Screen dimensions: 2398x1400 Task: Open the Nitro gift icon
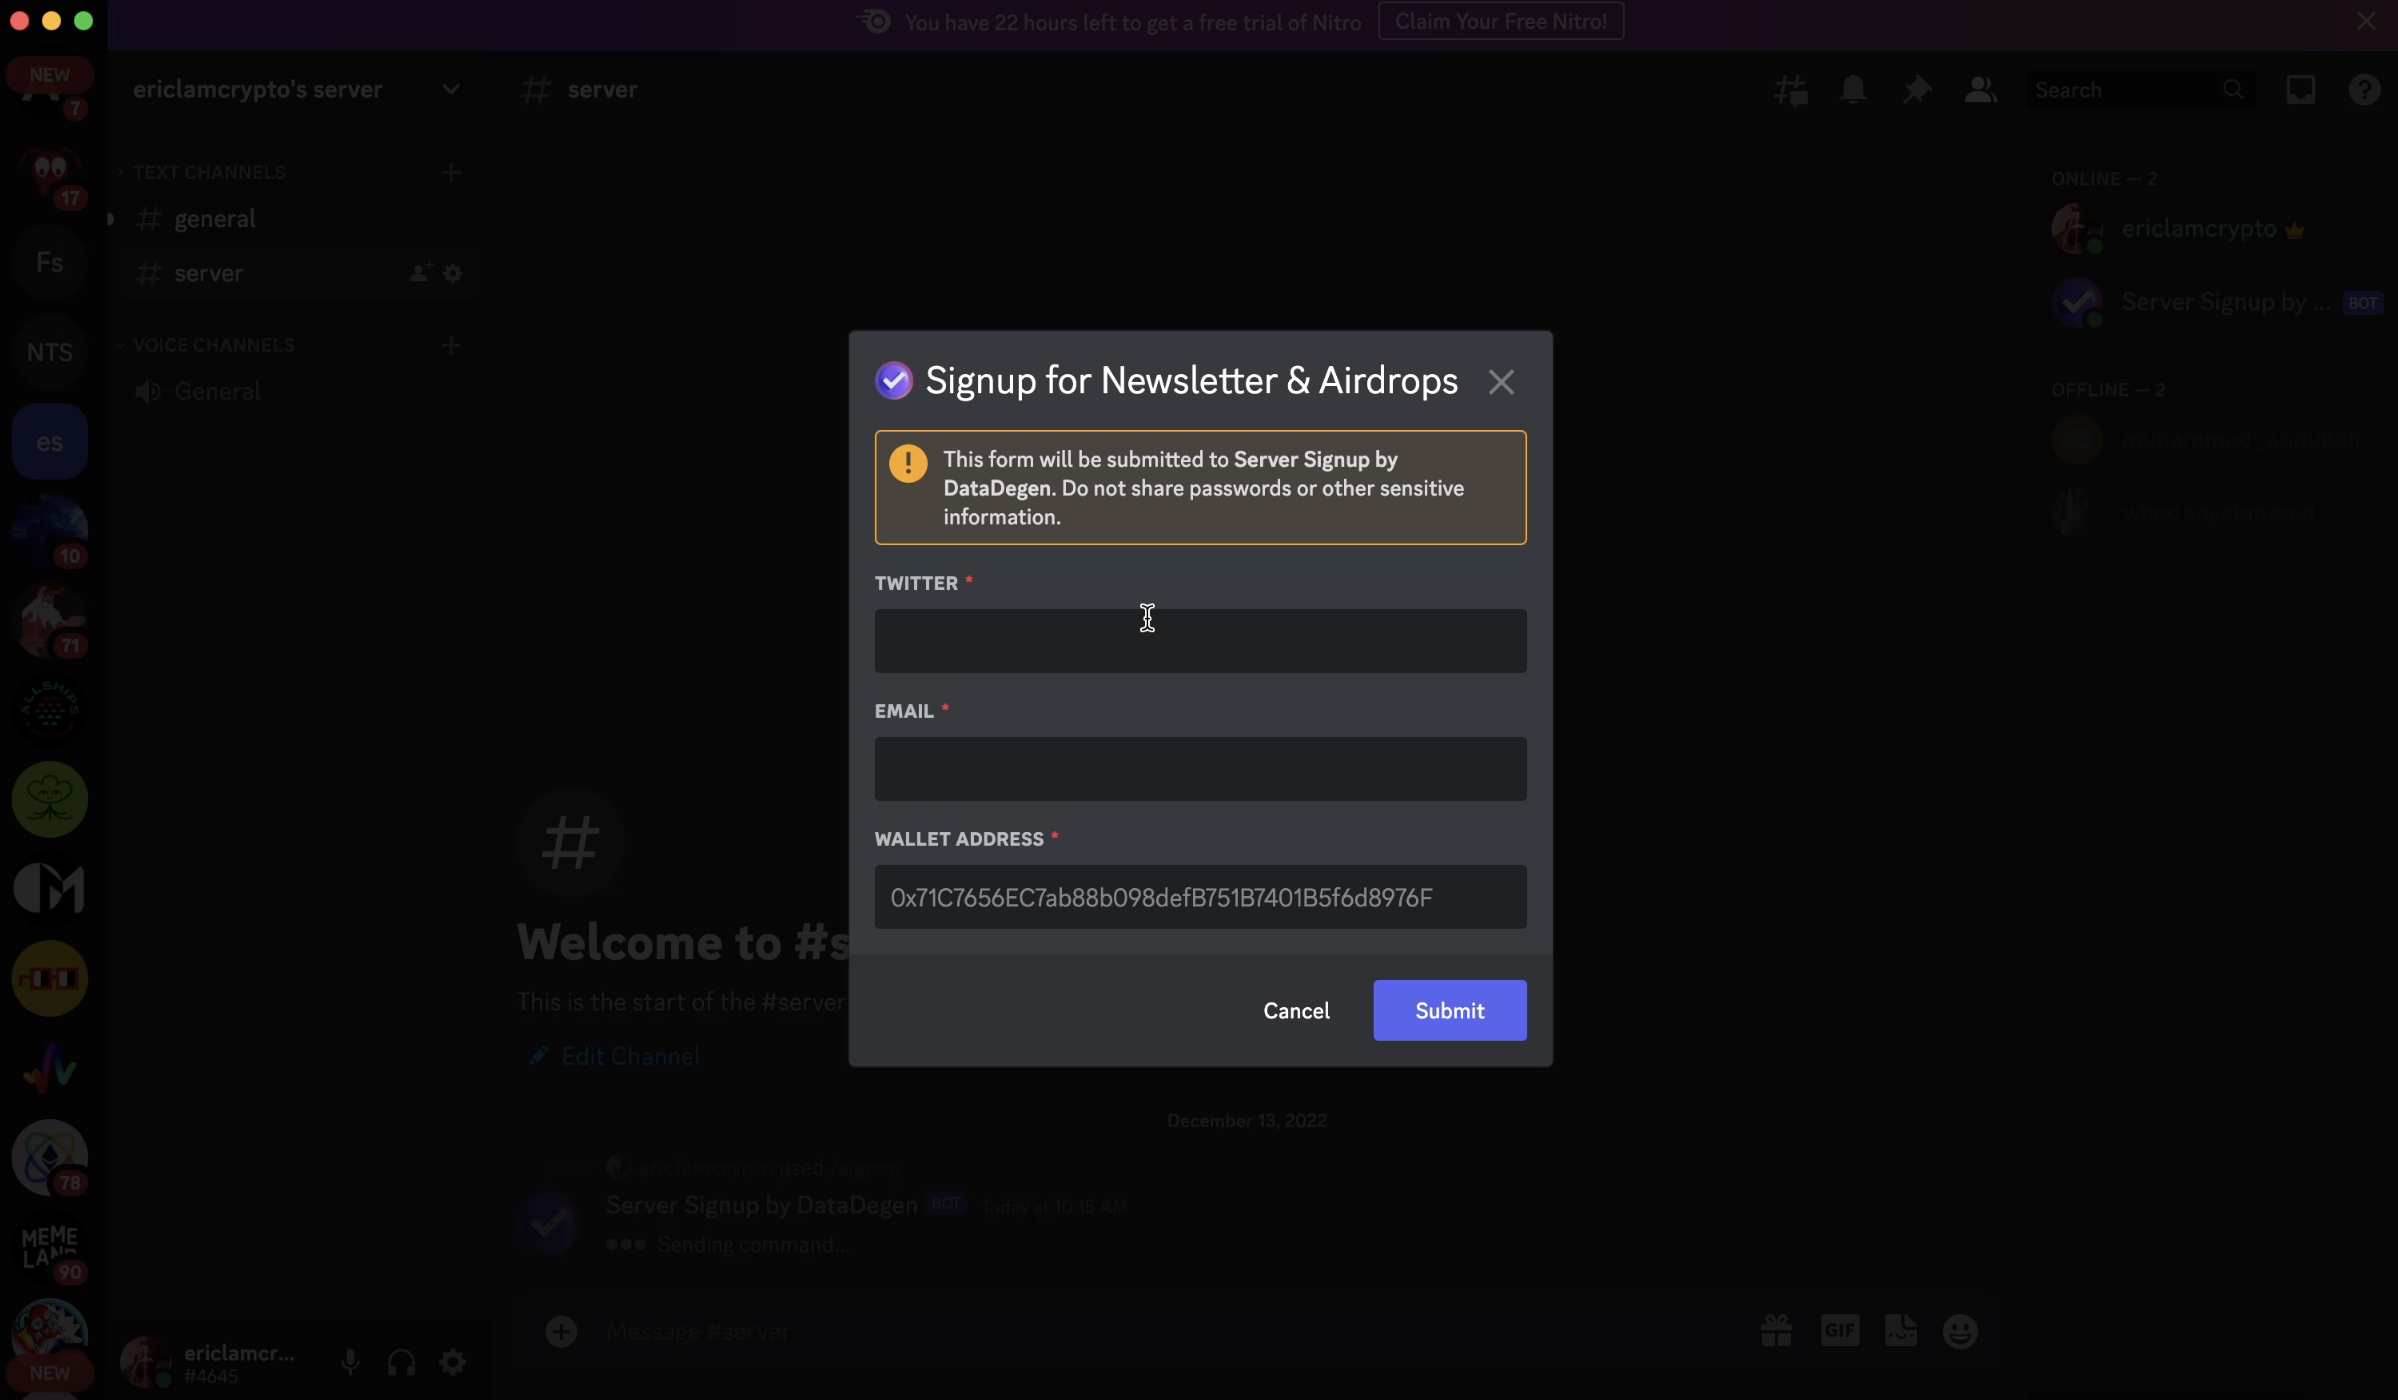coord(1776,1331)
